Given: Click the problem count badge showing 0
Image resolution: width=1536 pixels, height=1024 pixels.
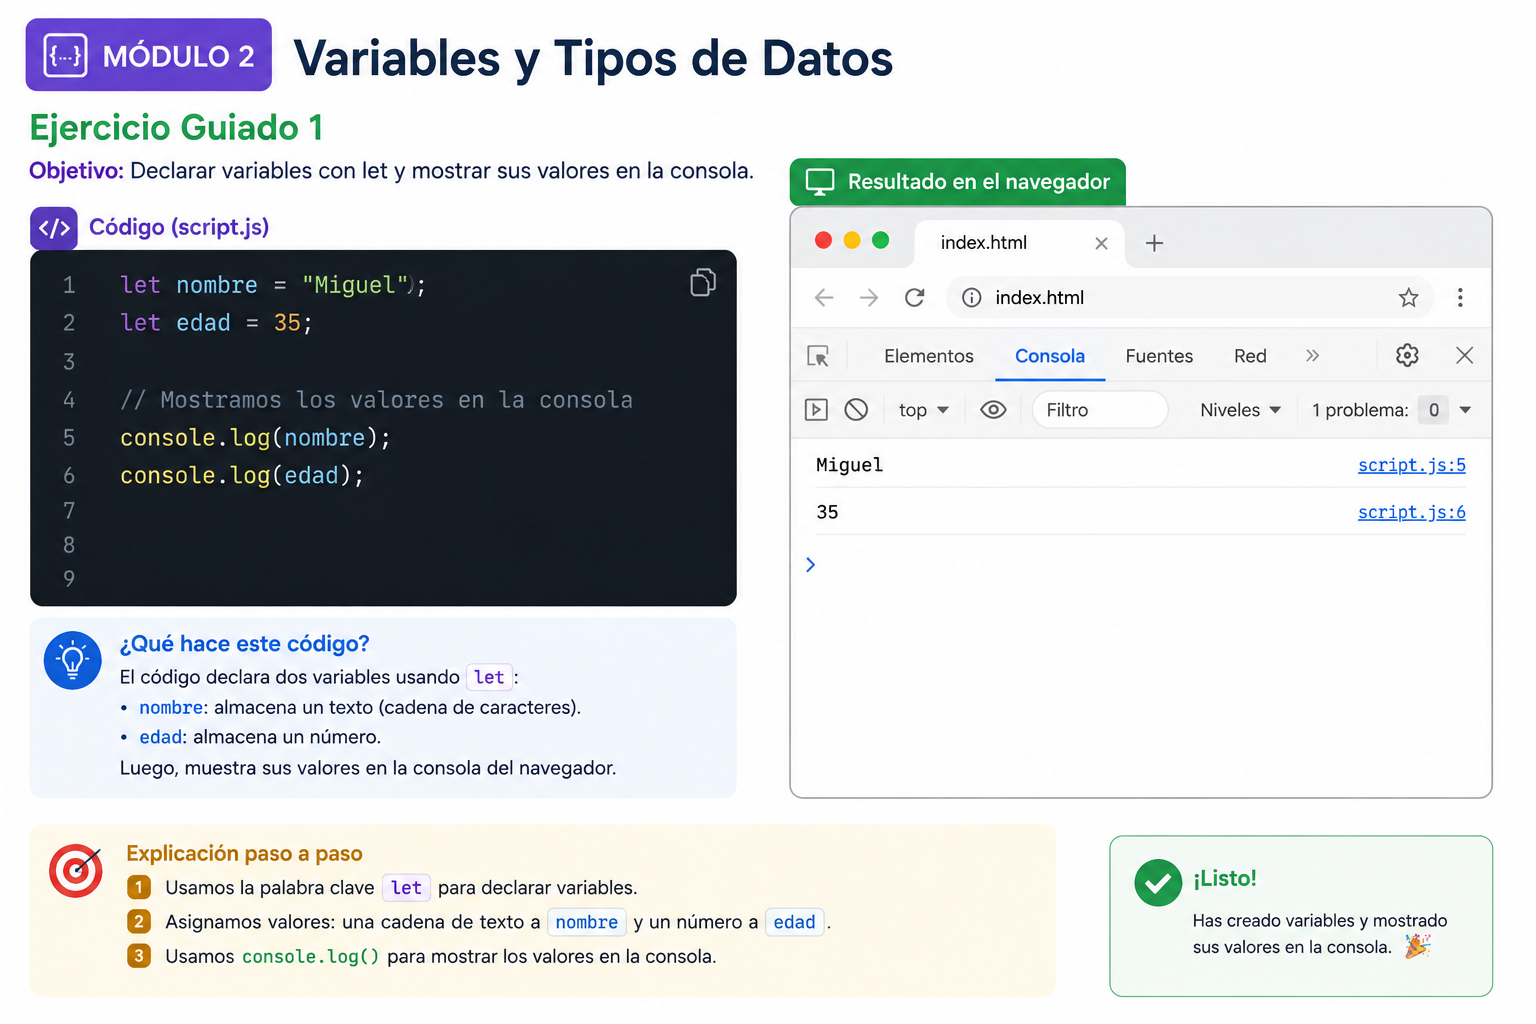Looking at the screenshot, I should click(1433, 410).
